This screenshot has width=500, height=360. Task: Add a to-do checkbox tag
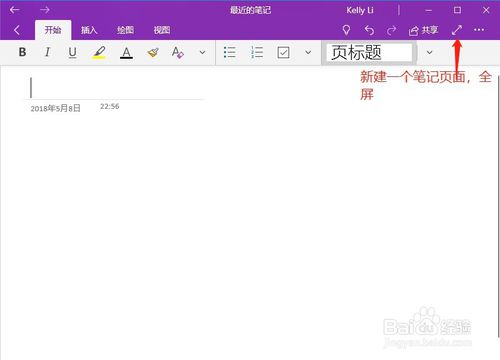283,52
